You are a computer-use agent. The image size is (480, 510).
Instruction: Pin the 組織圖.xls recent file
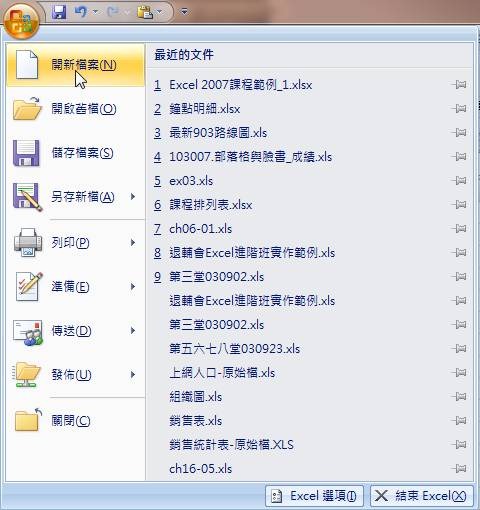tap(459, 397)
